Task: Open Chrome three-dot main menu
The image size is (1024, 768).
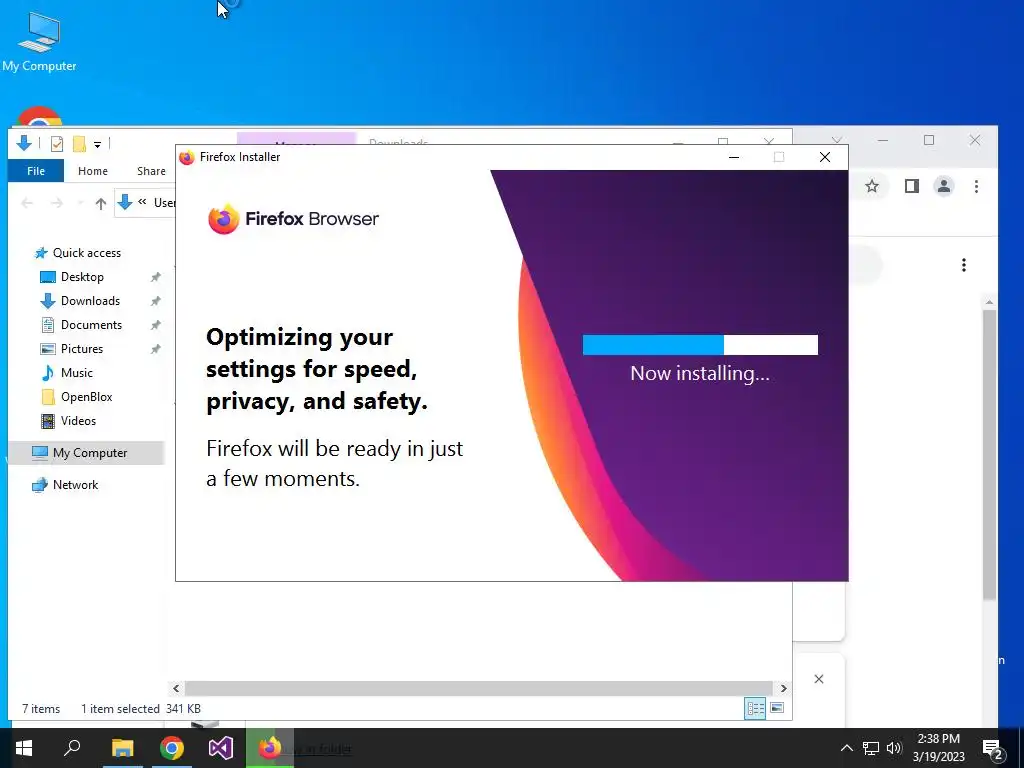Action: pyautogui.click(x=976, y=187)
